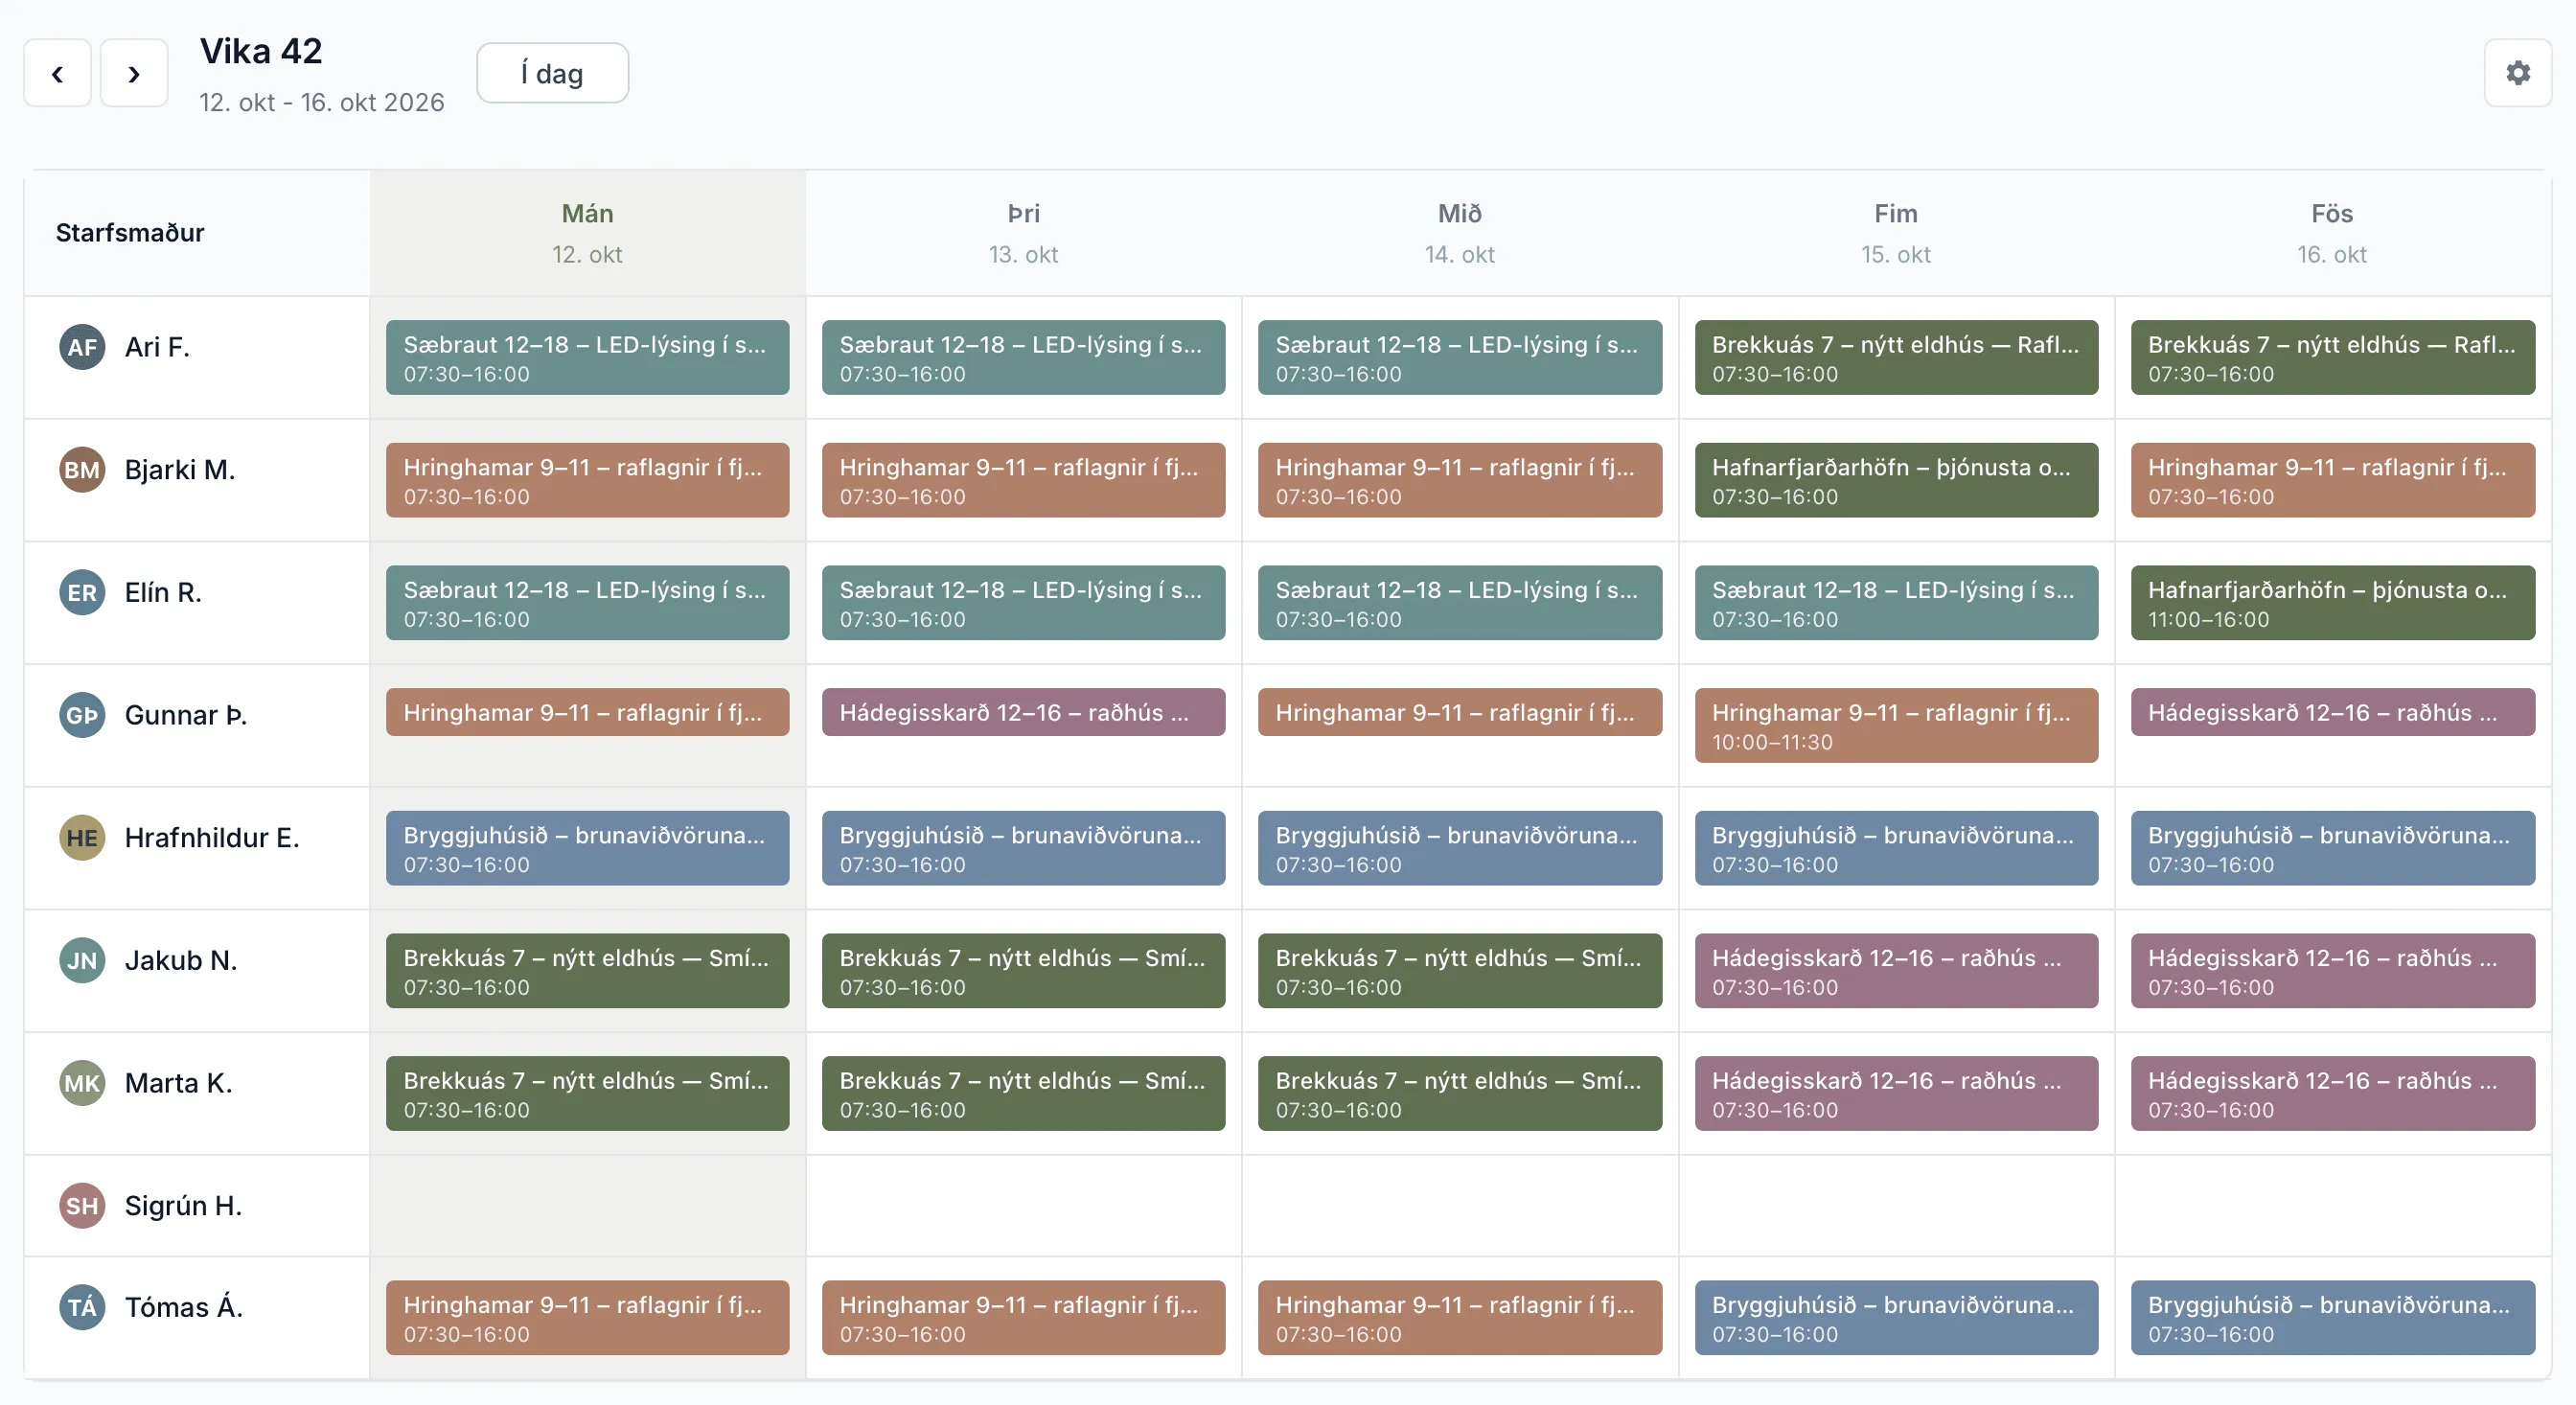Click Hrafnhildur E.'s HE avatar
2576x1405 pixels.
pyautogui.click(x=82, y=838)
